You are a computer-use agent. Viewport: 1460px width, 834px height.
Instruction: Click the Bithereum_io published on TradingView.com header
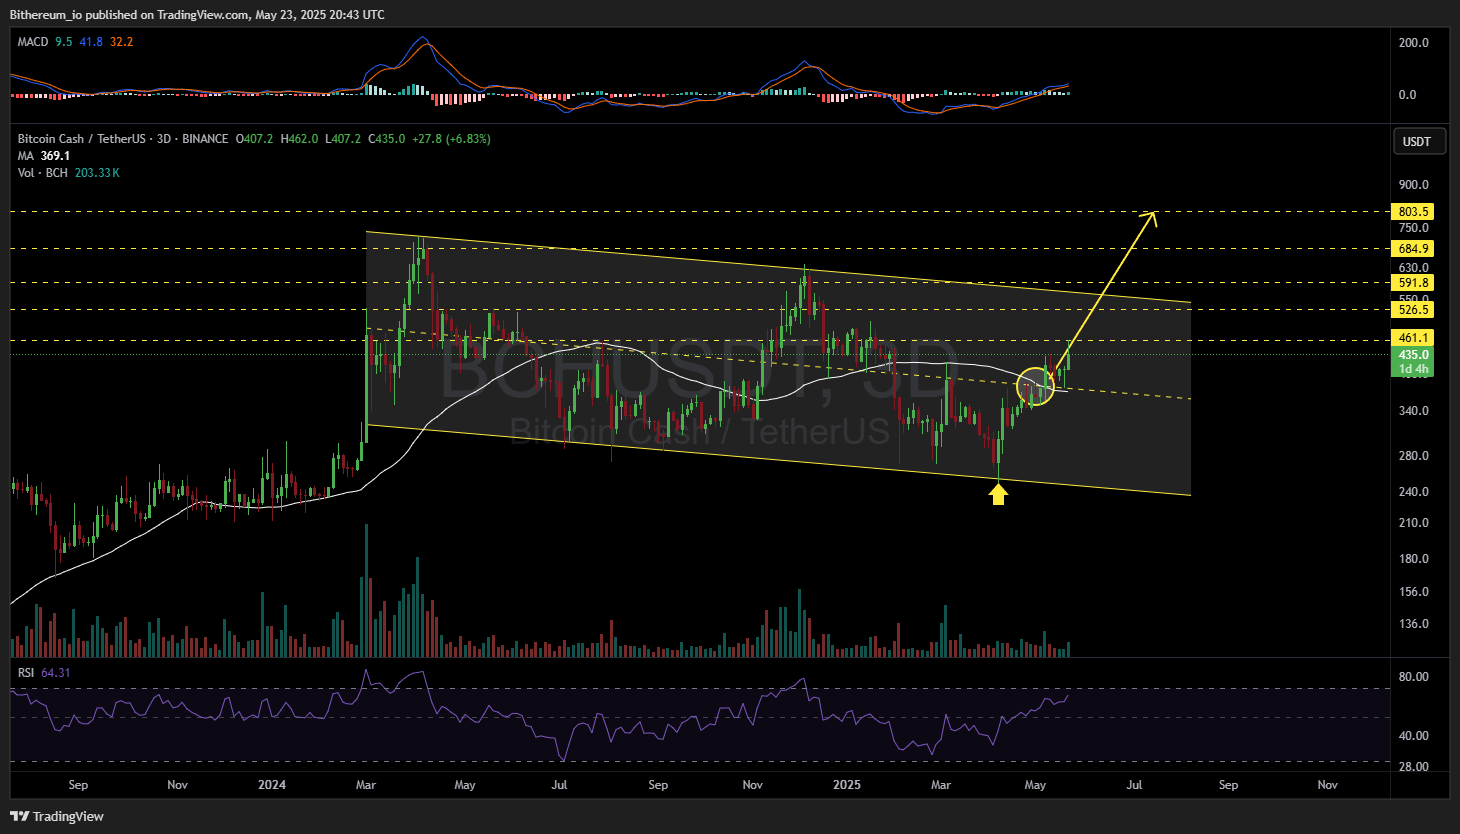pyautogui.click(x=197, y=14)
